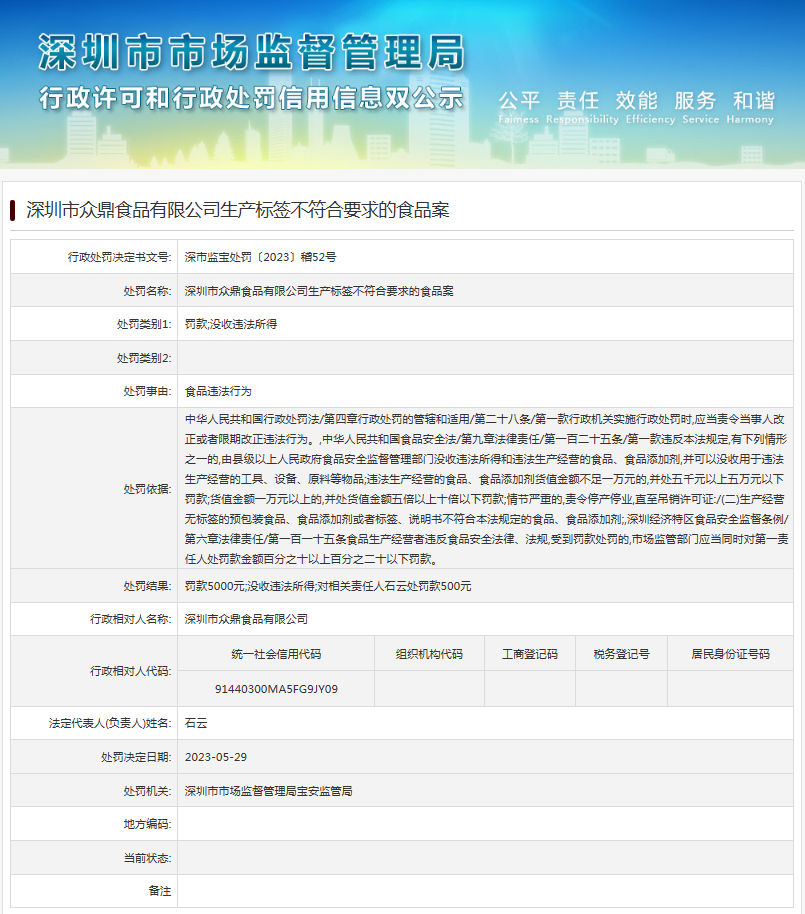This screenshot has height=914, width=805.
Task: Select the value 食品违法行为
Action: (x=218, y=391)
